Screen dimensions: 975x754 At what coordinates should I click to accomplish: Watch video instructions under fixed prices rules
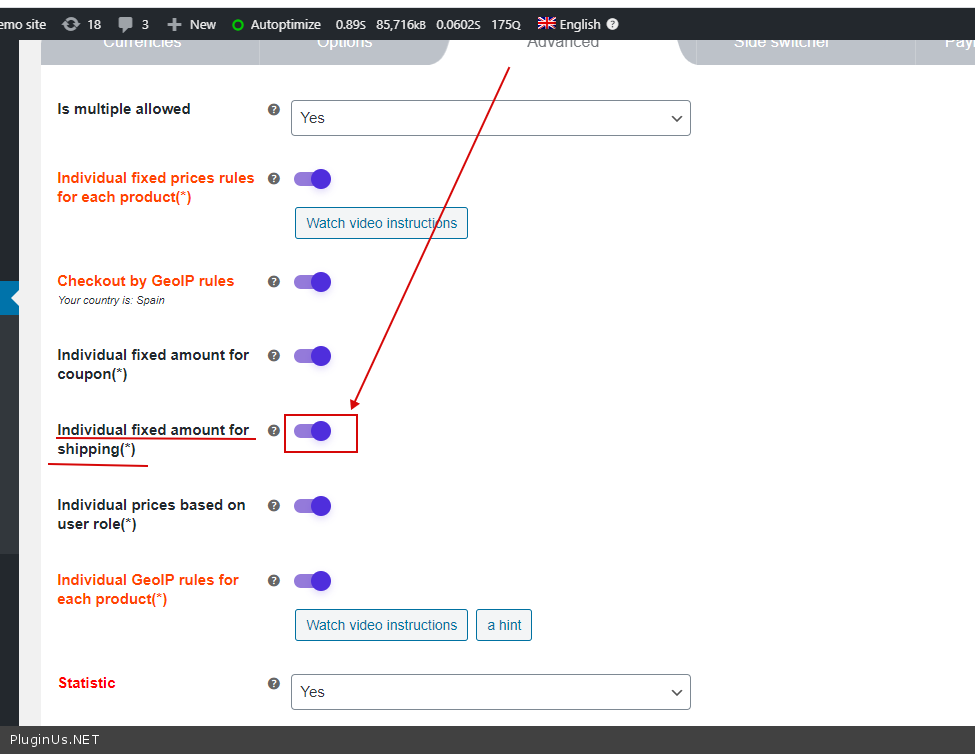coord(381,223)
